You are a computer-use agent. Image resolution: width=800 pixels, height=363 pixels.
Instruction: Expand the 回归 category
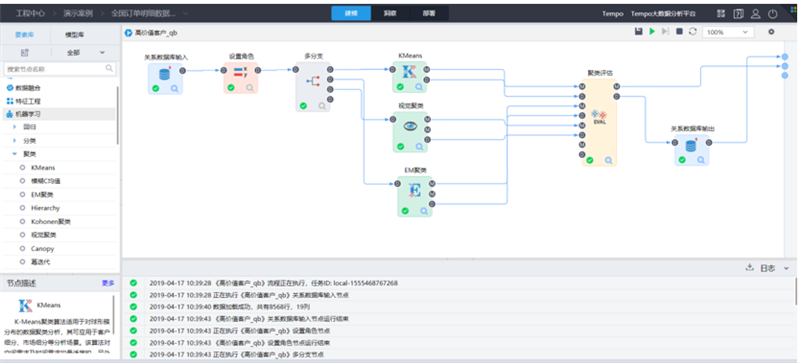coord(15,127)
